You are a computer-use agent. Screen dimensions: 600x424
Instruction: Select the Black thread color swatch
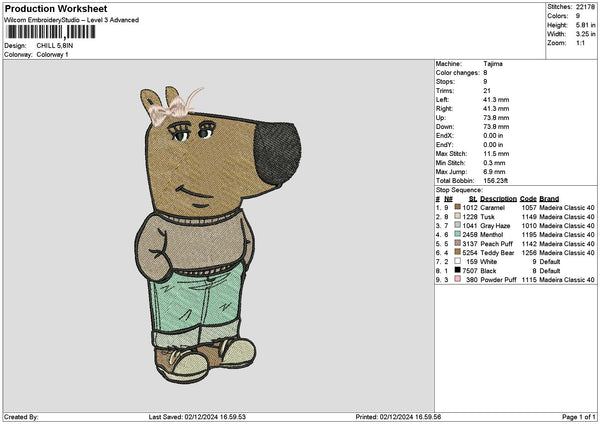pyautogui.click(x=458, y=270)
